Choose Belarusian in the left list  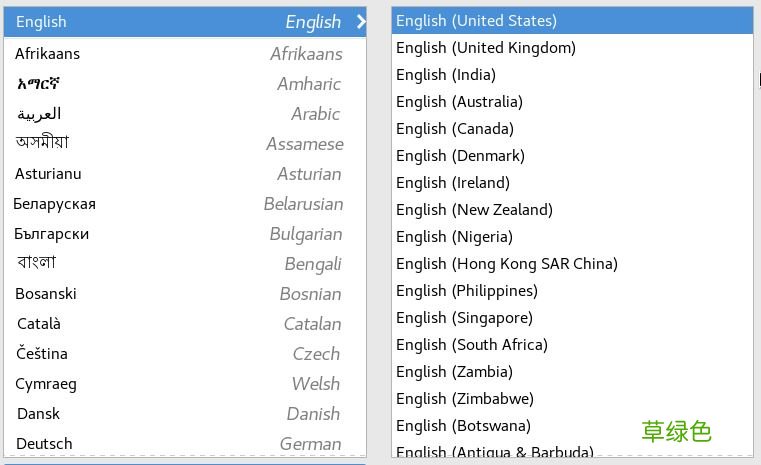[x=185, y=204]
